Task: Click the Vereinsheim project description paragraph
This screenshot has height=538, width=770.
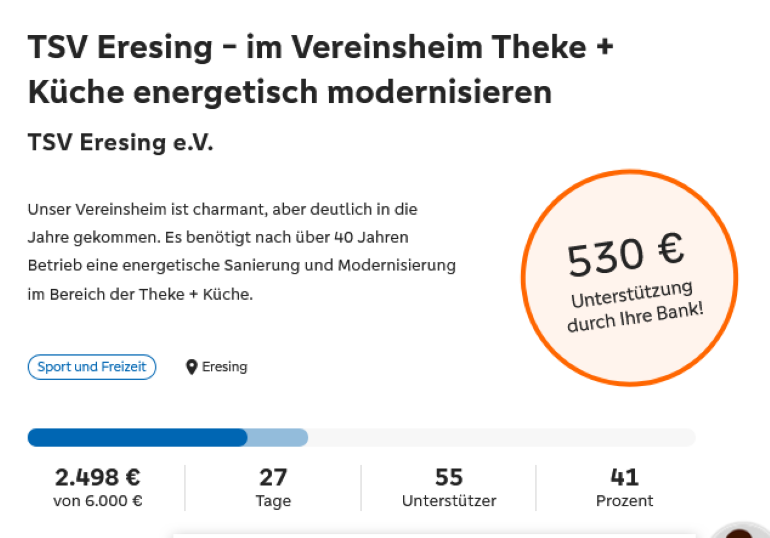Action: tap(241, 252)
